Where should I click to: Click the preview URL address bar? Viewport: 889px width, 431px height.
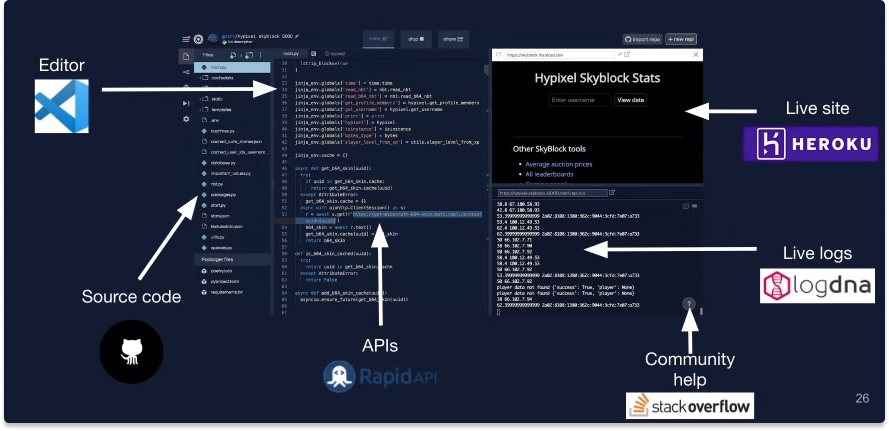tap(560, 54)
